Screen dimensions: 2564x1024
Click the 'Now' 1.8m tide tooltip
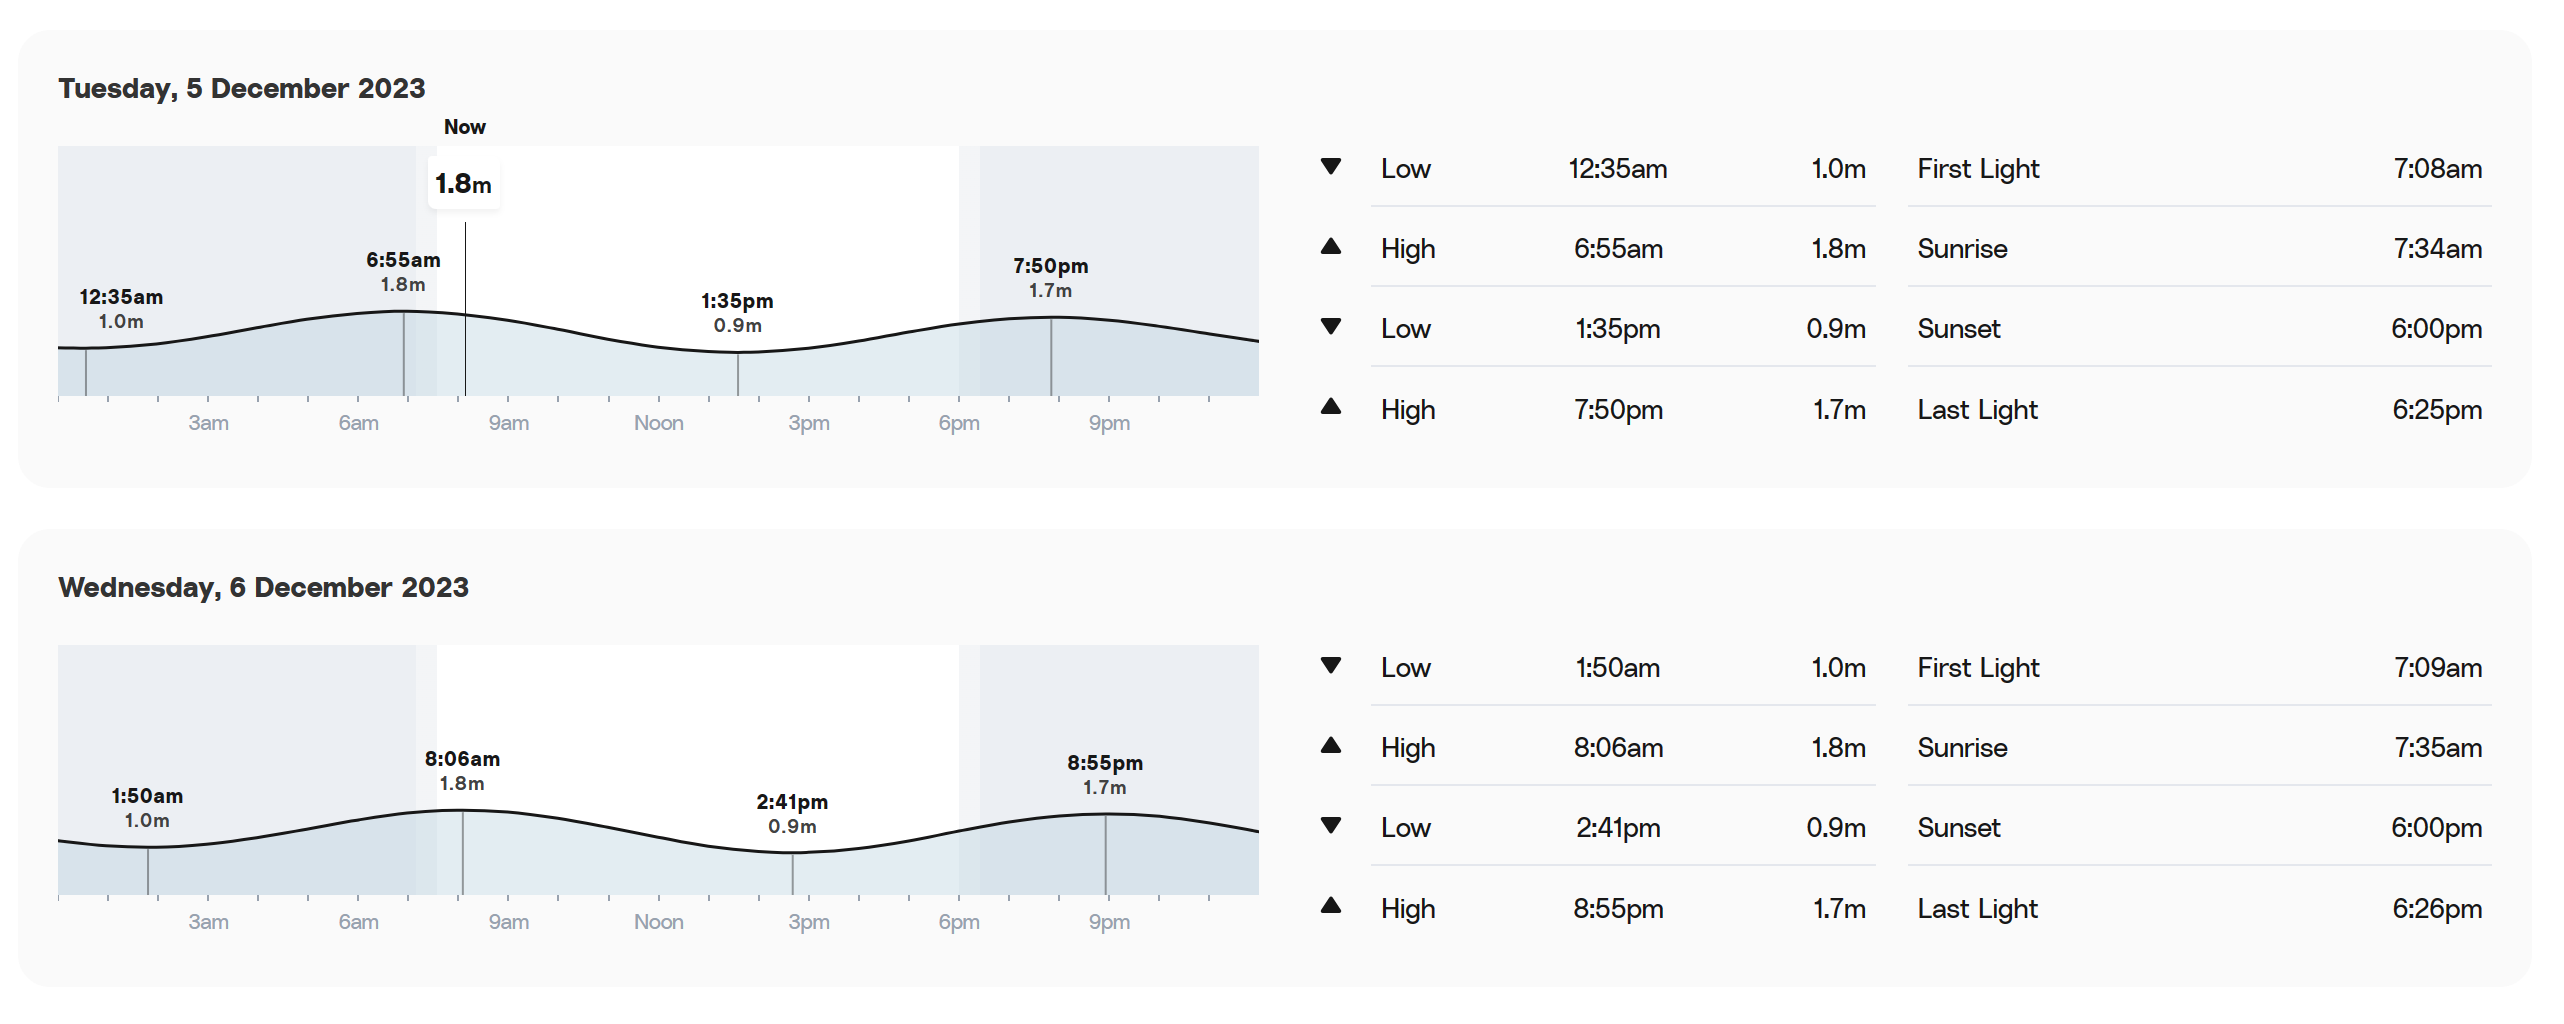coord(464,184)
